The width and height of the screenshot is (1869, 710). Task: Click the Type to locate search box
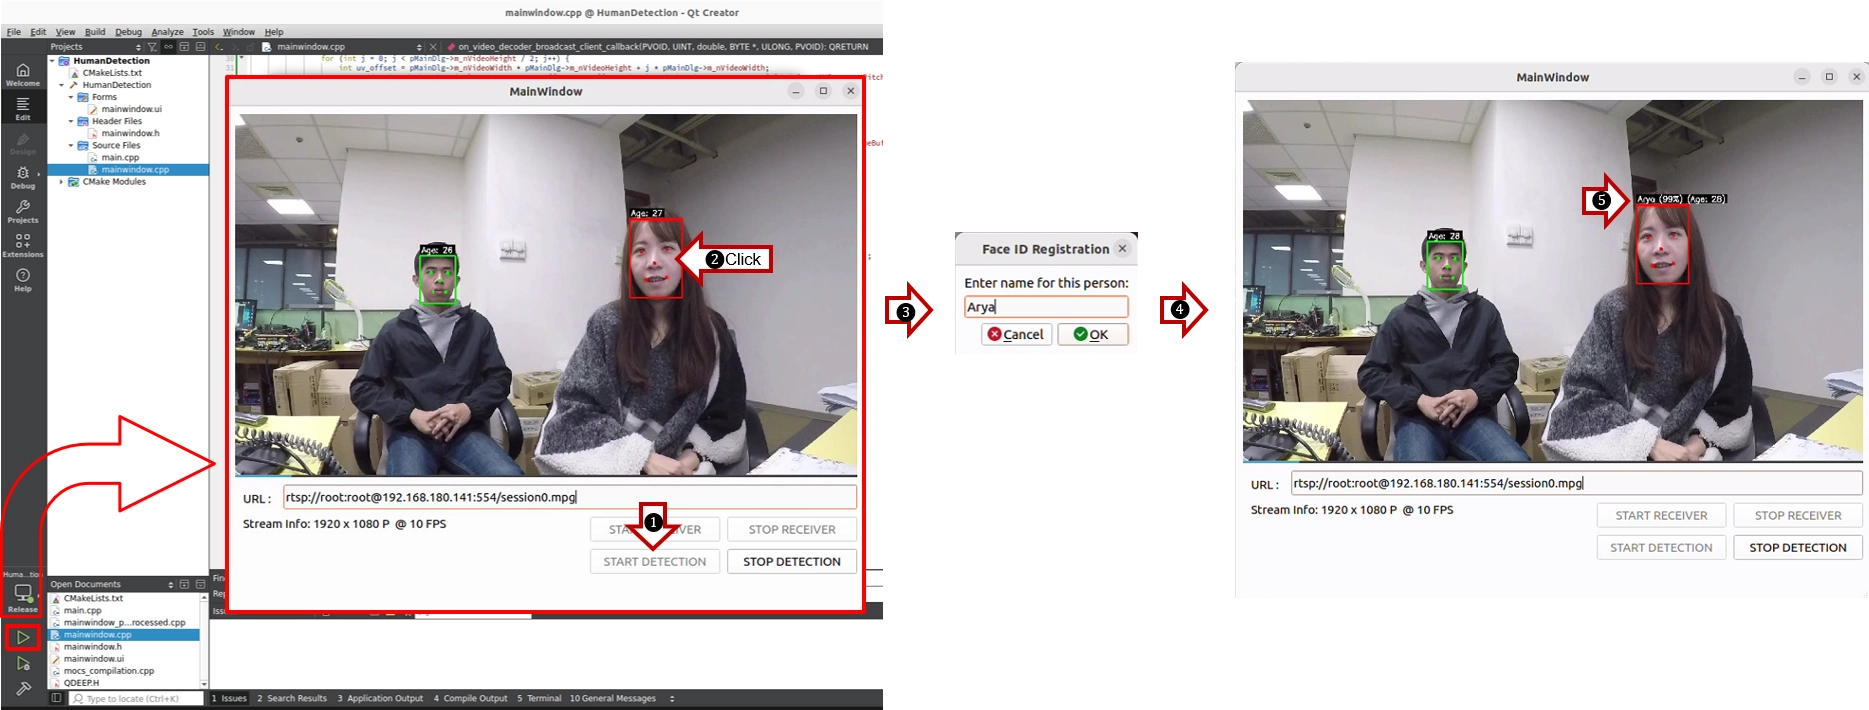point(137,698)
